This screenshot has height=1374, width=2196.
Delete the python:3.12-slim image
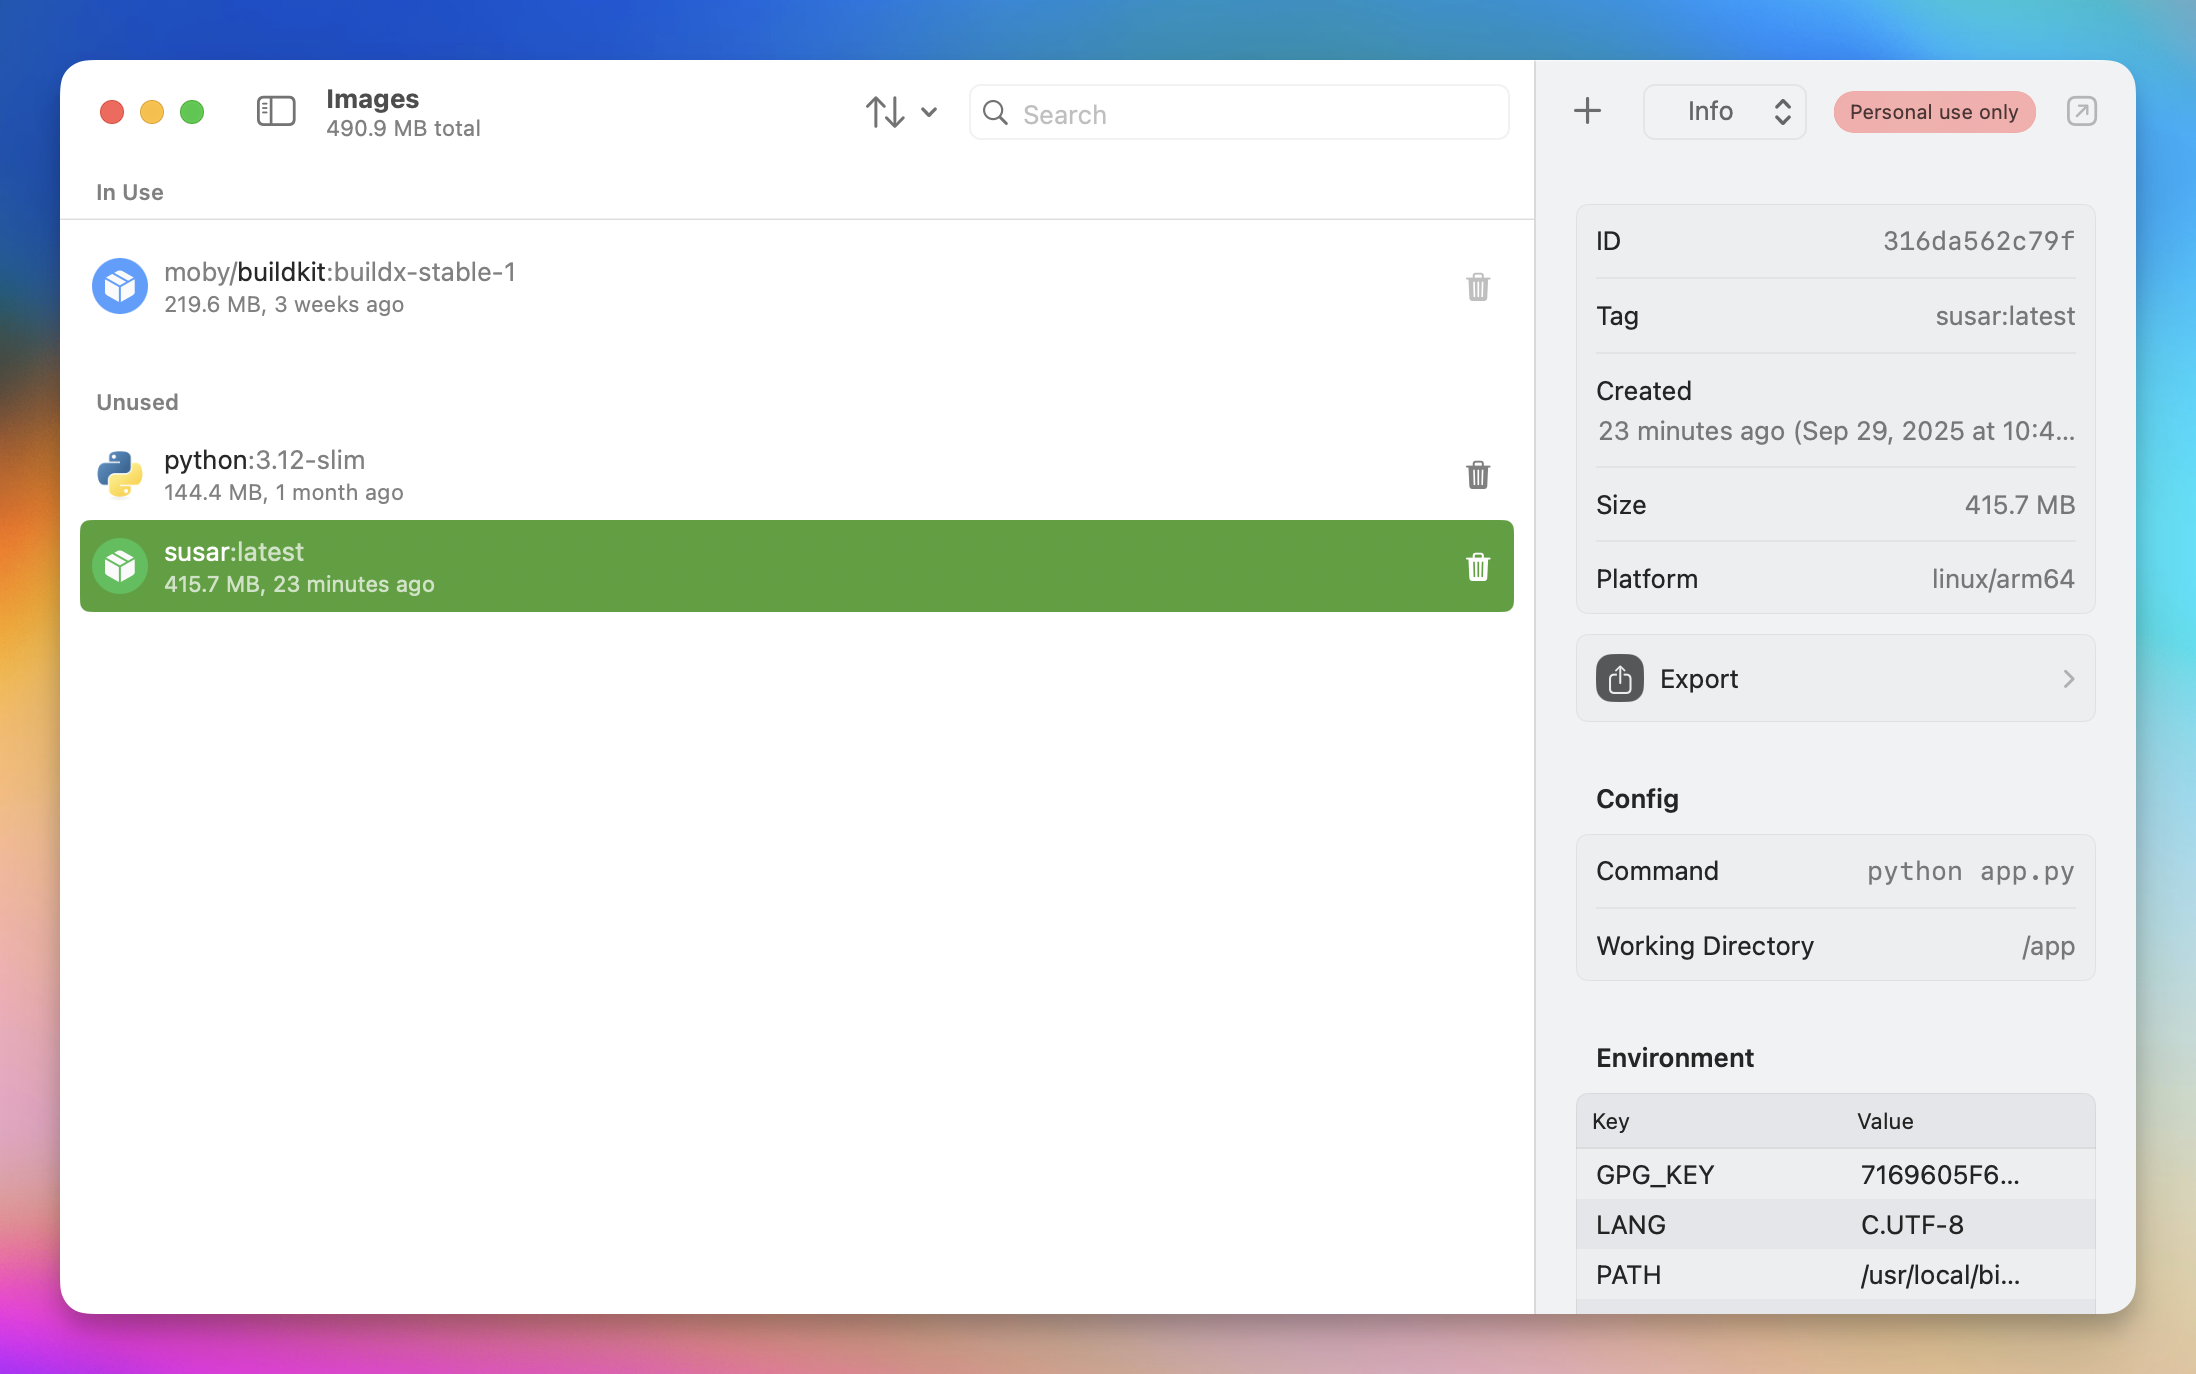click(x=1478, y=475)
